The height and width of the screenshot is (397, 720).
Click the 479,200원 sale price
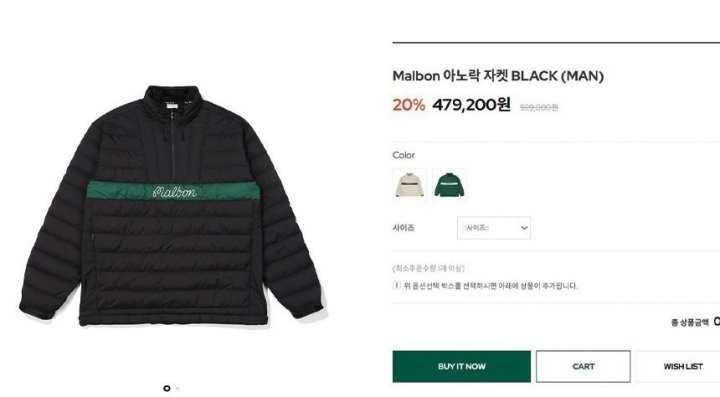click(471, 105)
